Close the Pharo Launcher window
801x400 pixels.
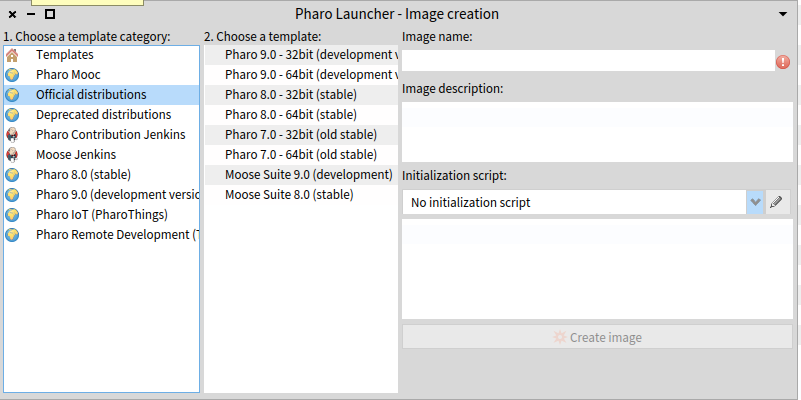pyautogui.click(x=13, y=14)
